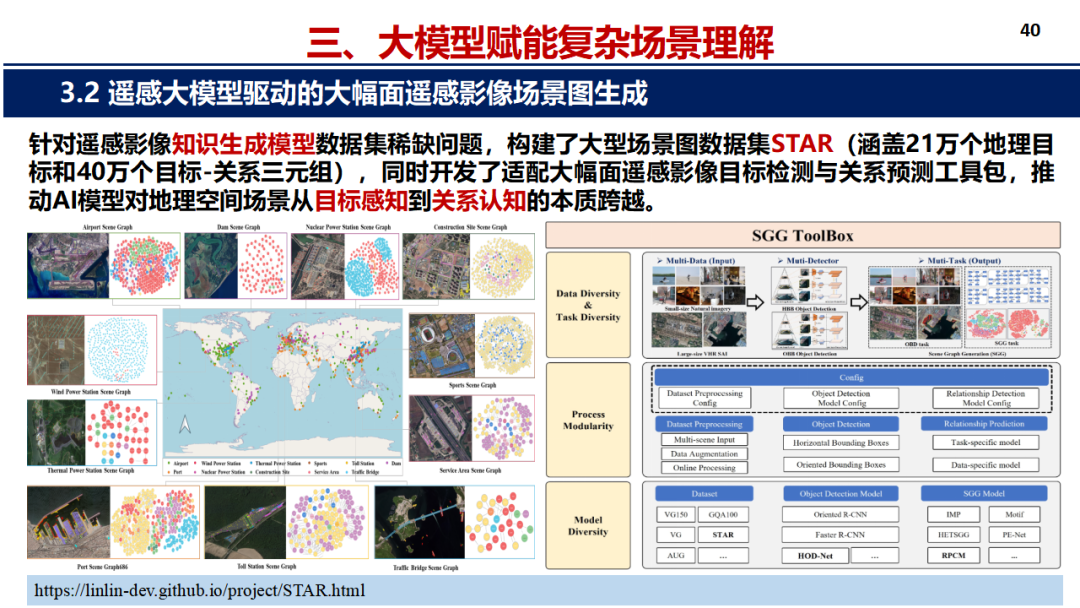Click the Nuclear Power Station Scene Graph image

tap(345, 265)
